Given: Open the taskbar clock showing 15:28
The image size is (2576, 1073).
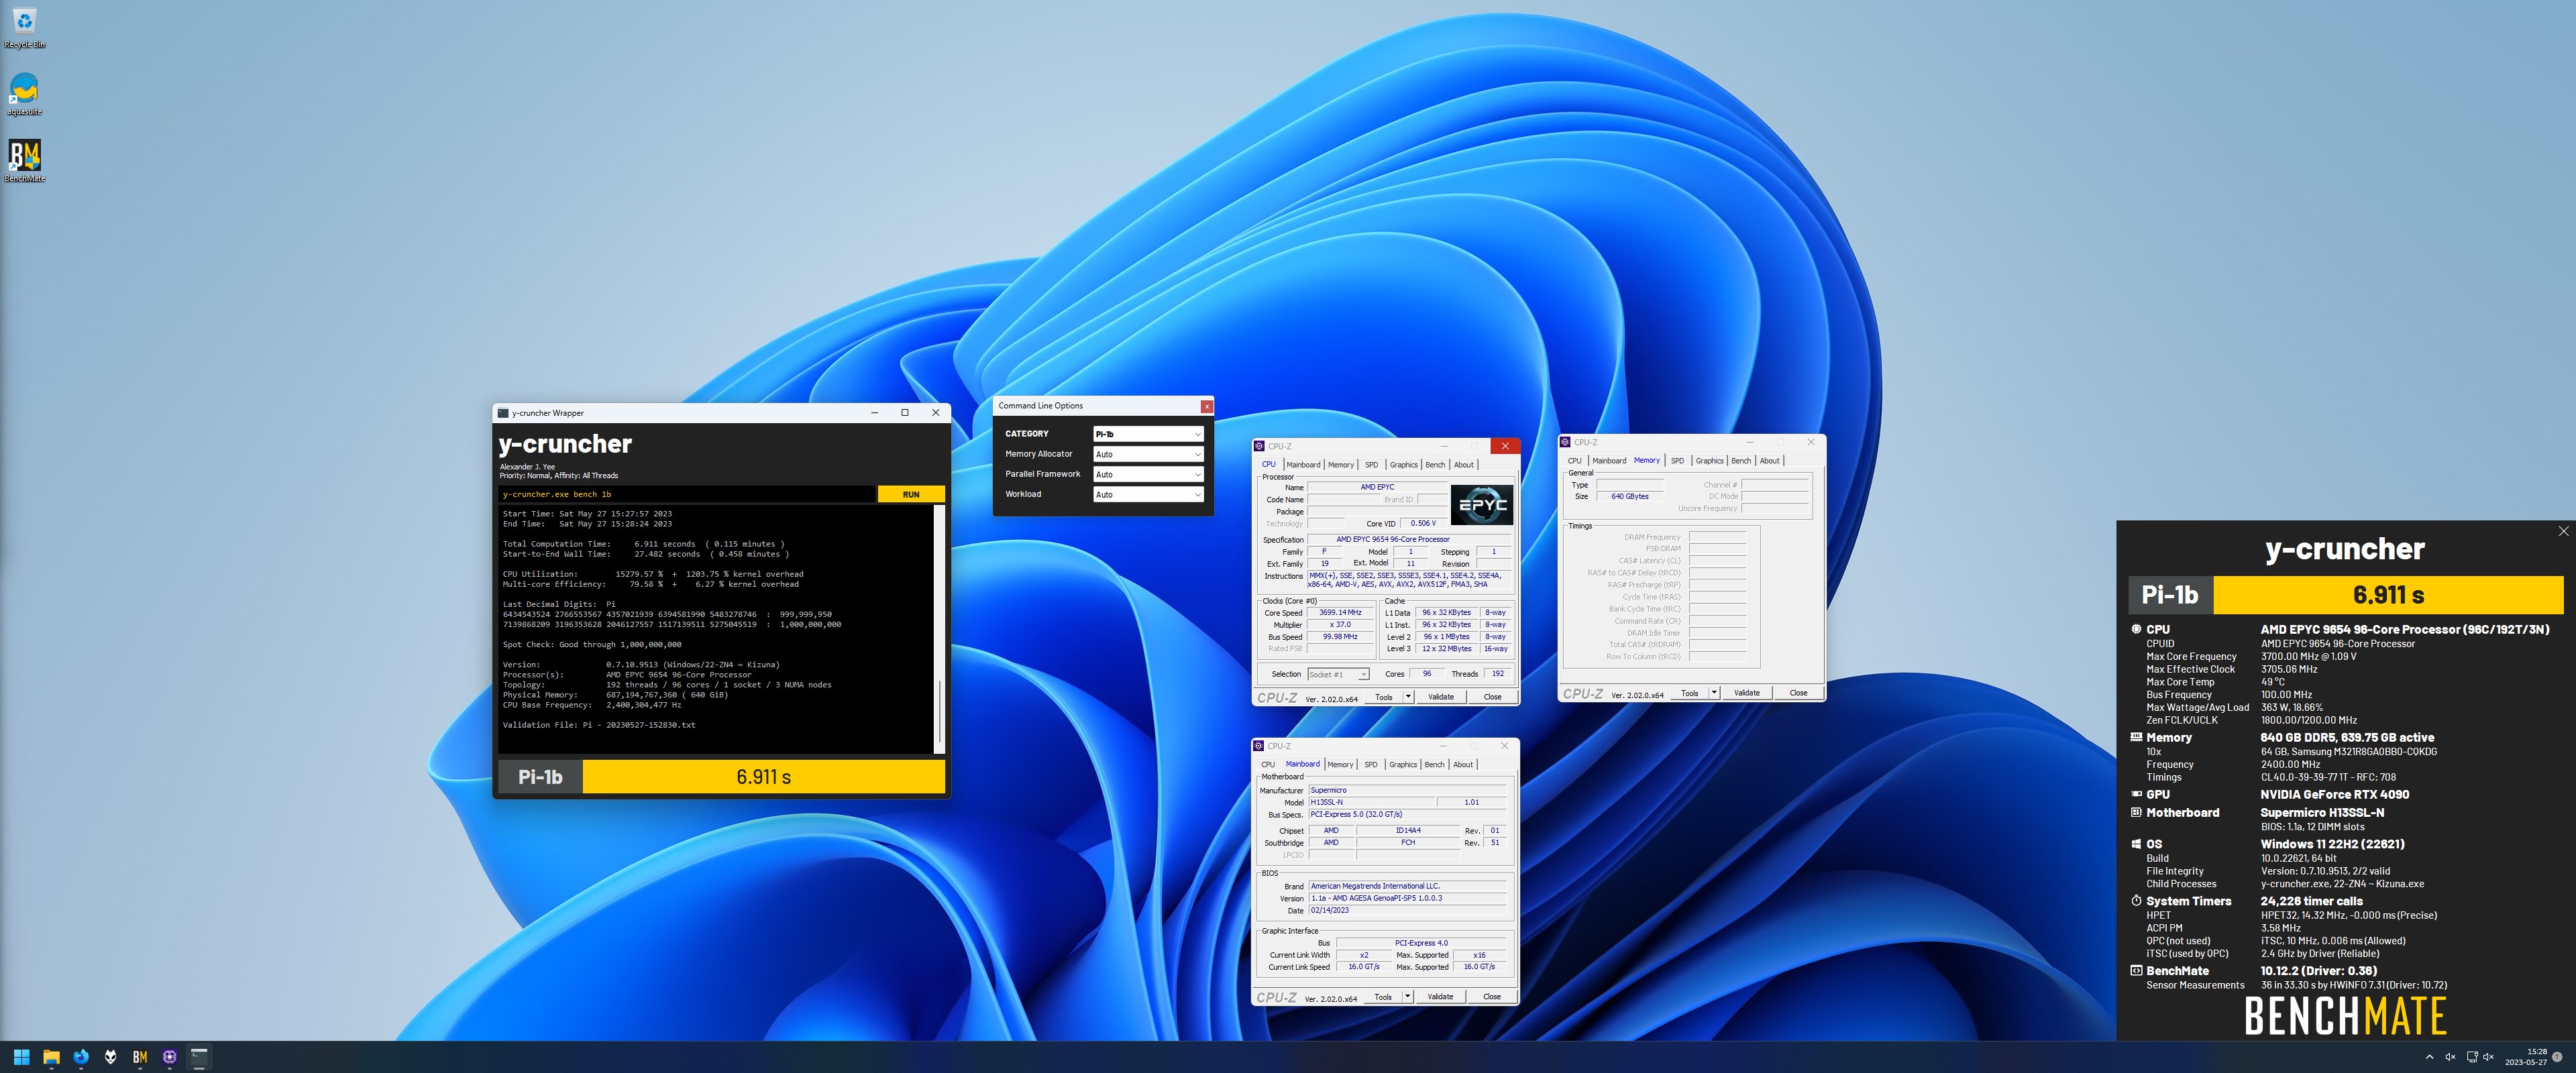Looking at the screenshot, I should 2526,1056.
